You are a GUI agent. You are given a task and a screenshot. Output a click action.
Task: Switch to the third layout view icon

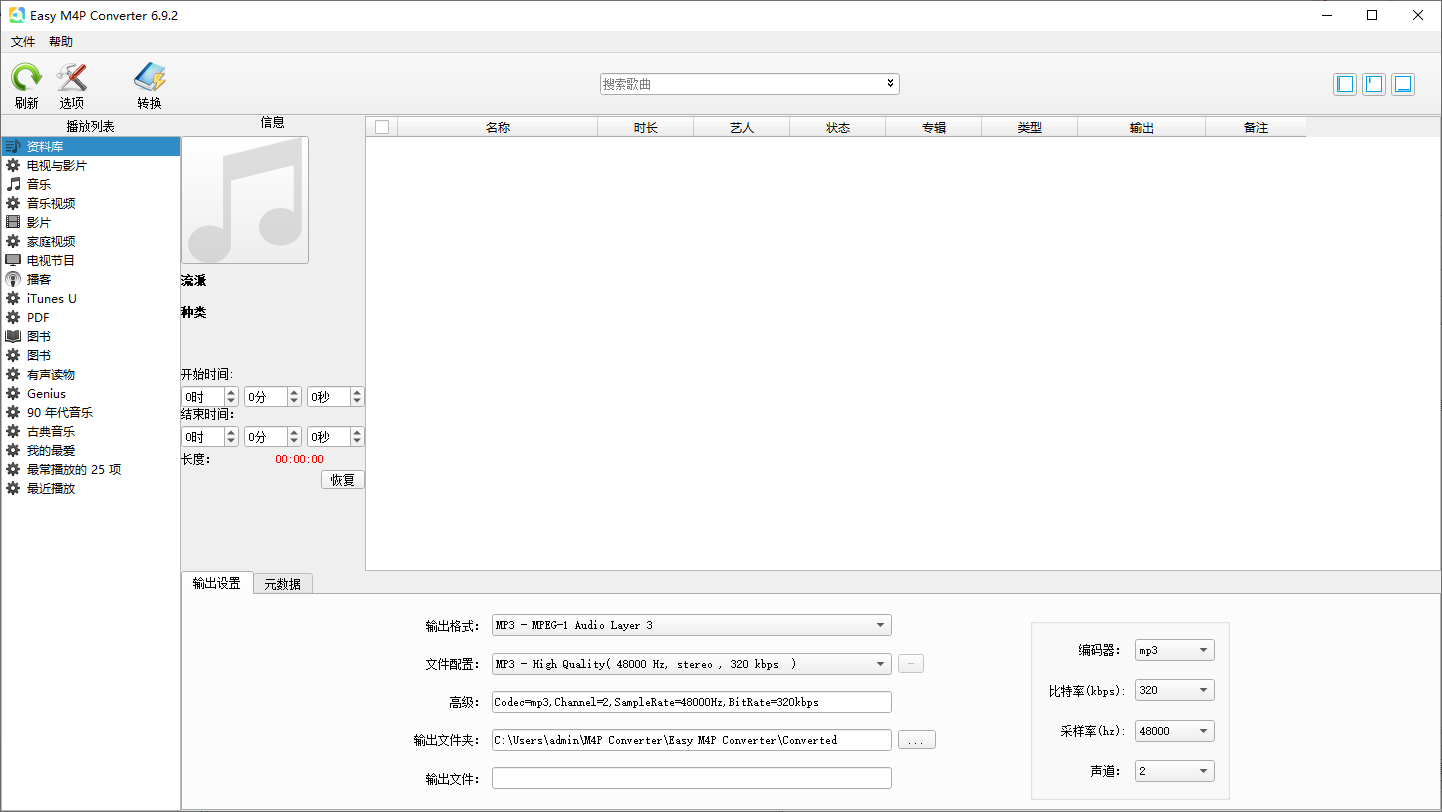(1403, 84)
